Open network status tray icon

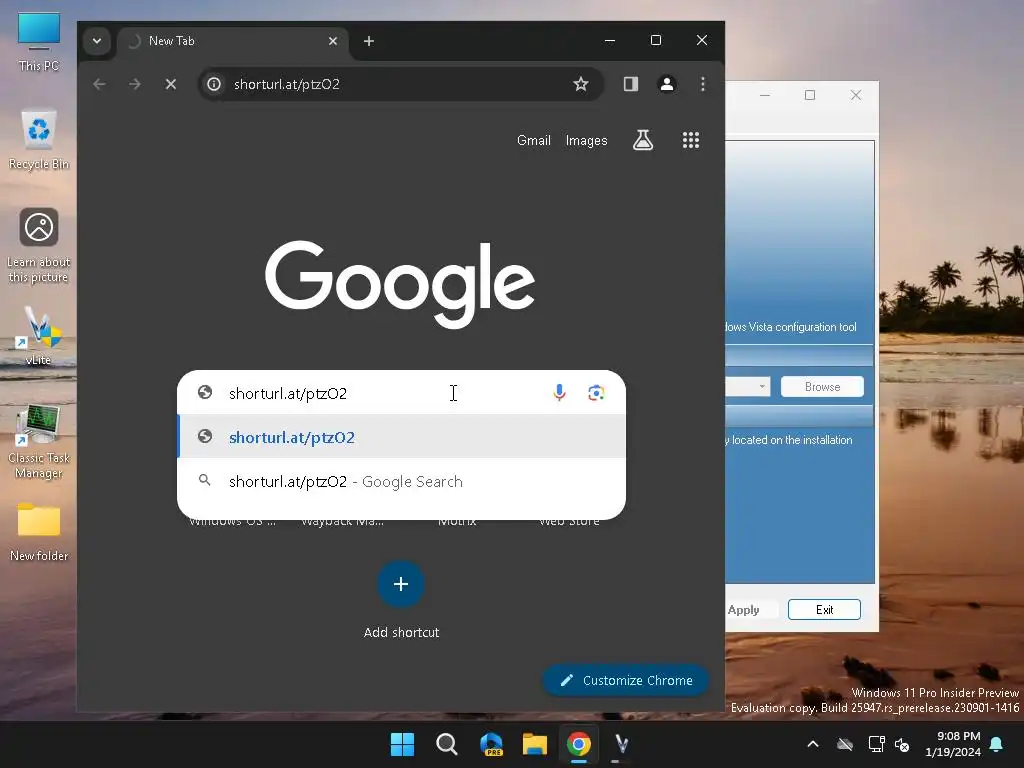(876, 744)
